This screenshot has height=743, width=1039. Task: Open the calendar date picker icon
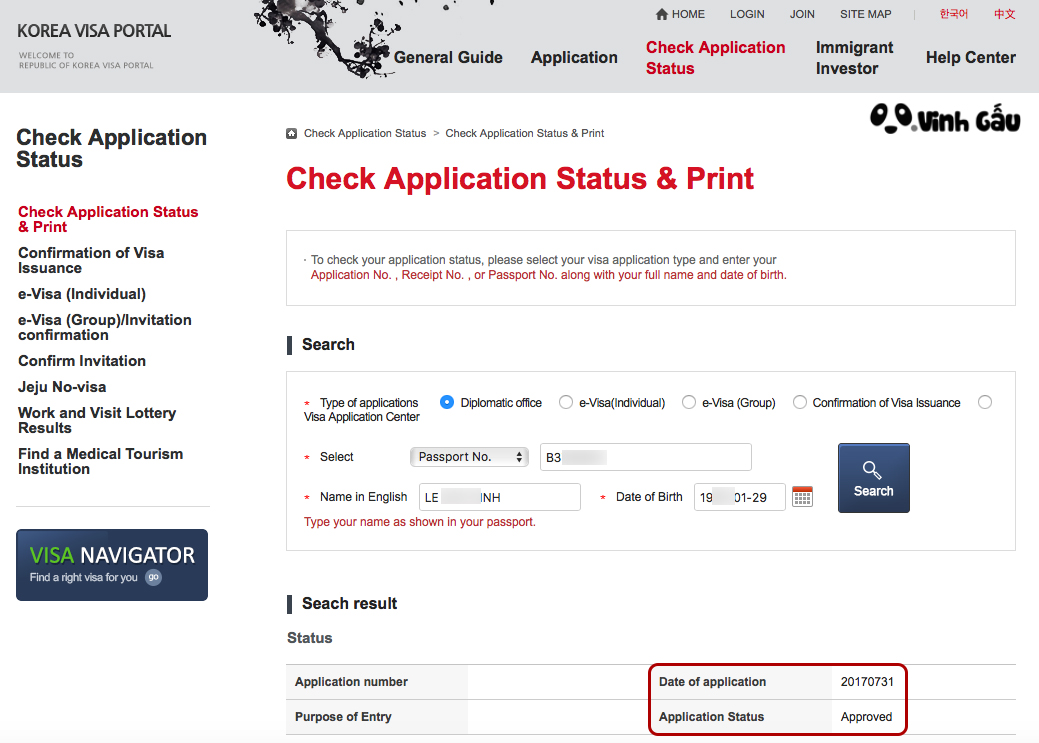802,496
